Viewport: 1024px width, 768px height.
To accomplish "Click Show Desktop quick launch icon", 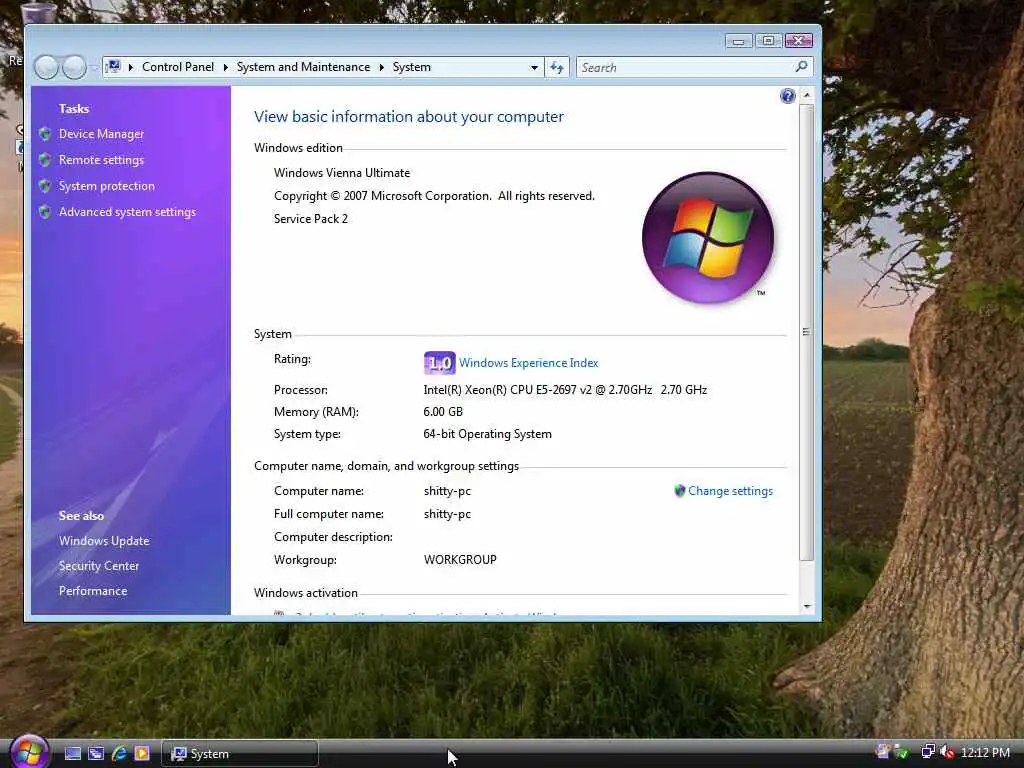I will click(x=72, y=754).
